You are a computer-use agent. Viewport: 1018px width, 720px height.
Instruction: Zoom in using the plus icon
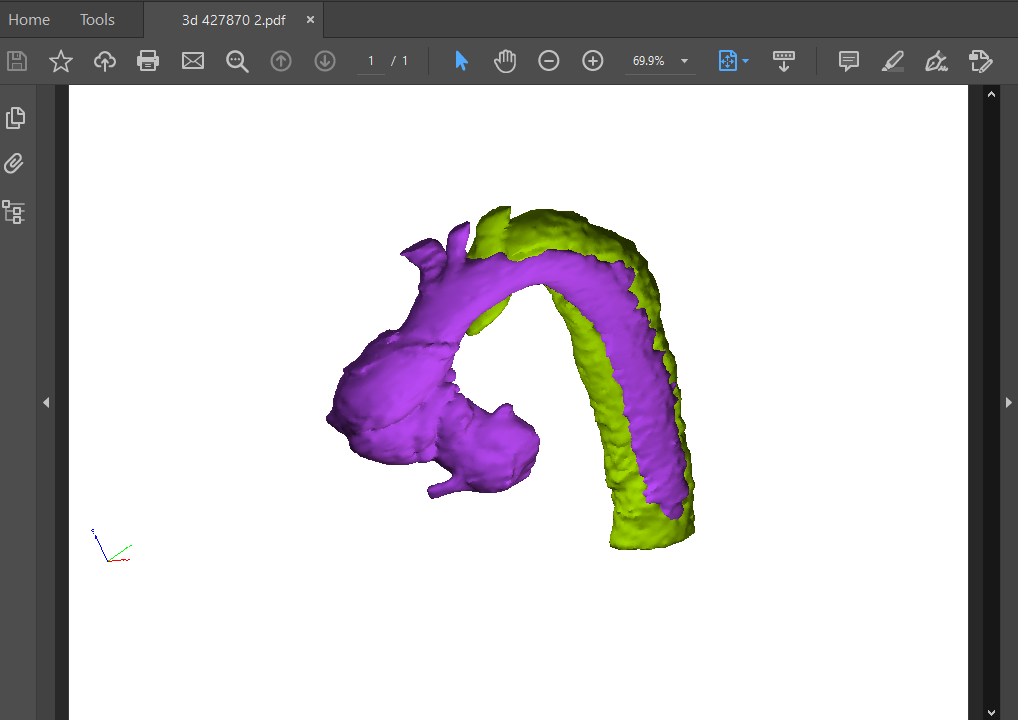(592, 61)
